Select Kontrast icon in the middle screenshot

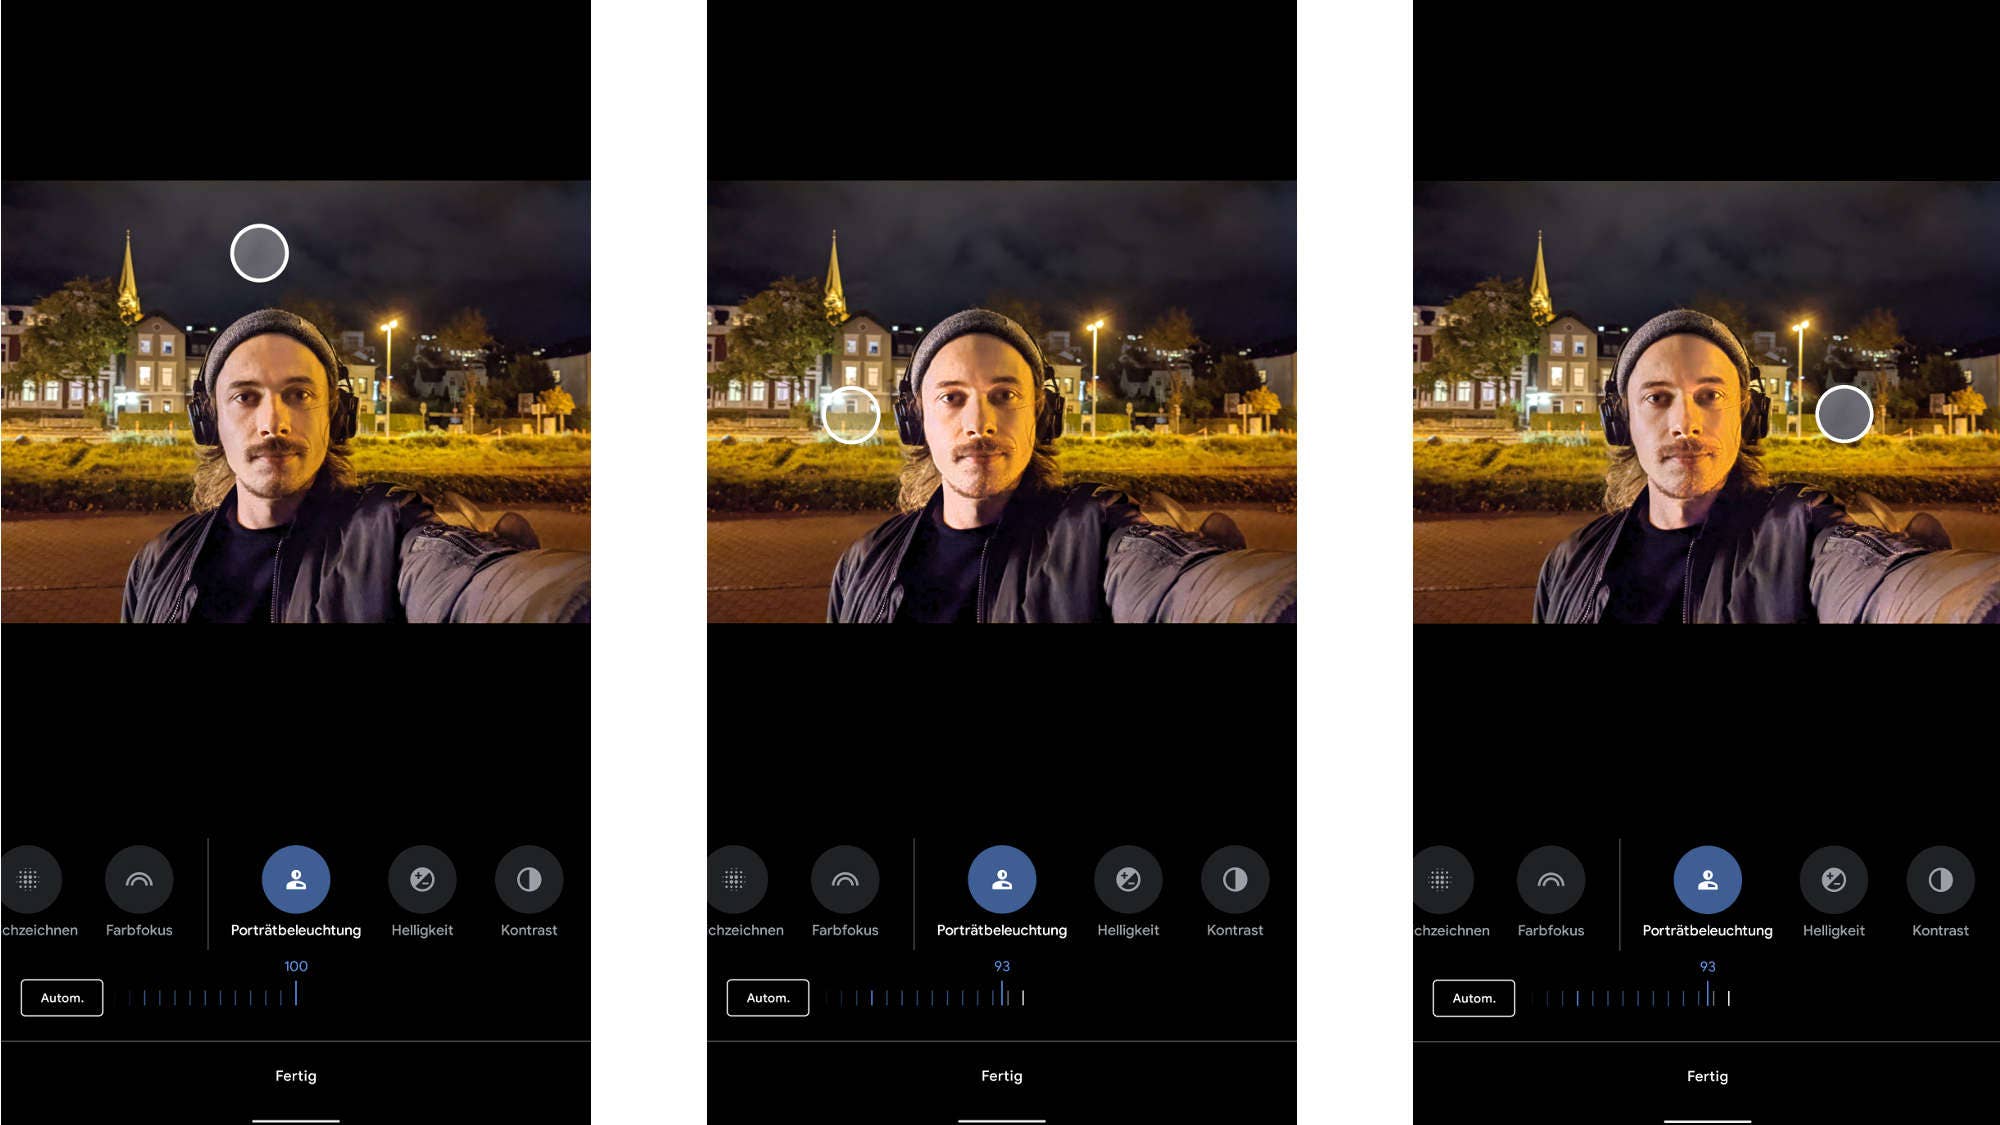(x=1235, y=879)
